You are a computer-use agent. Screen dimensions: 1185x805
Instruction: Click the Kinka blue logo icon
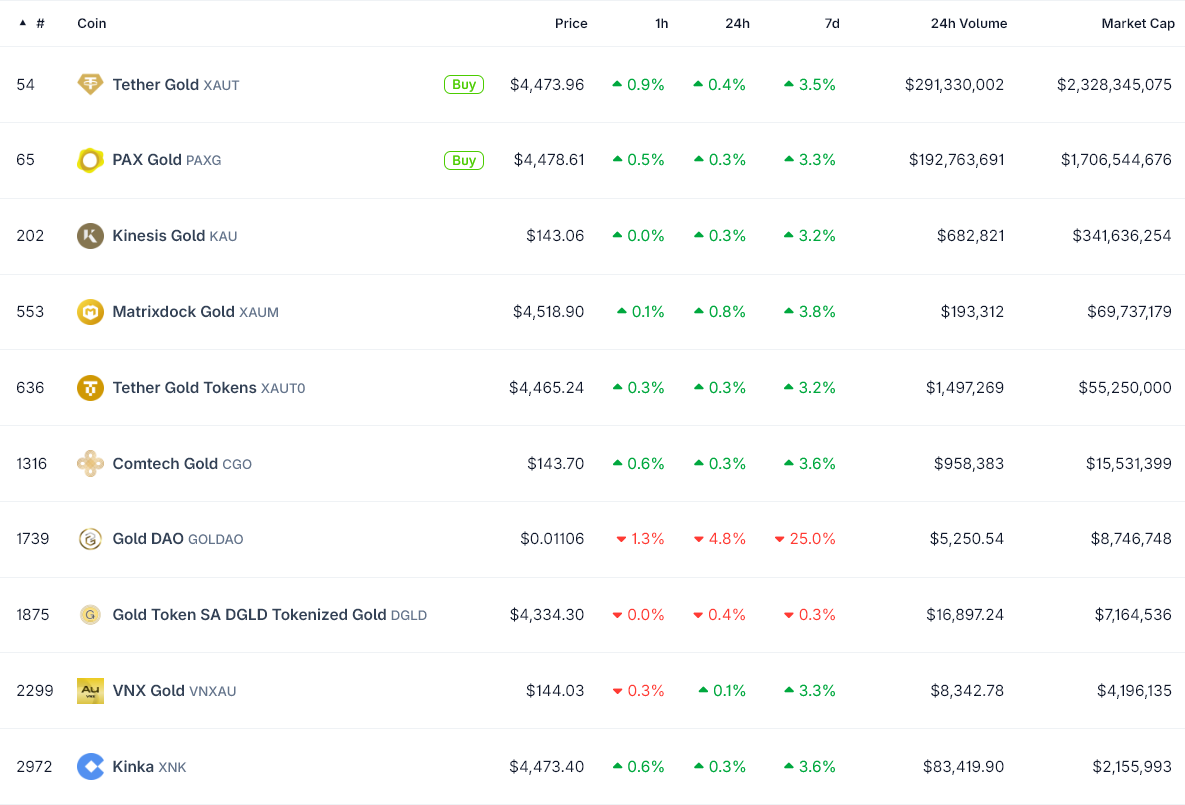(x=90, y=766)
